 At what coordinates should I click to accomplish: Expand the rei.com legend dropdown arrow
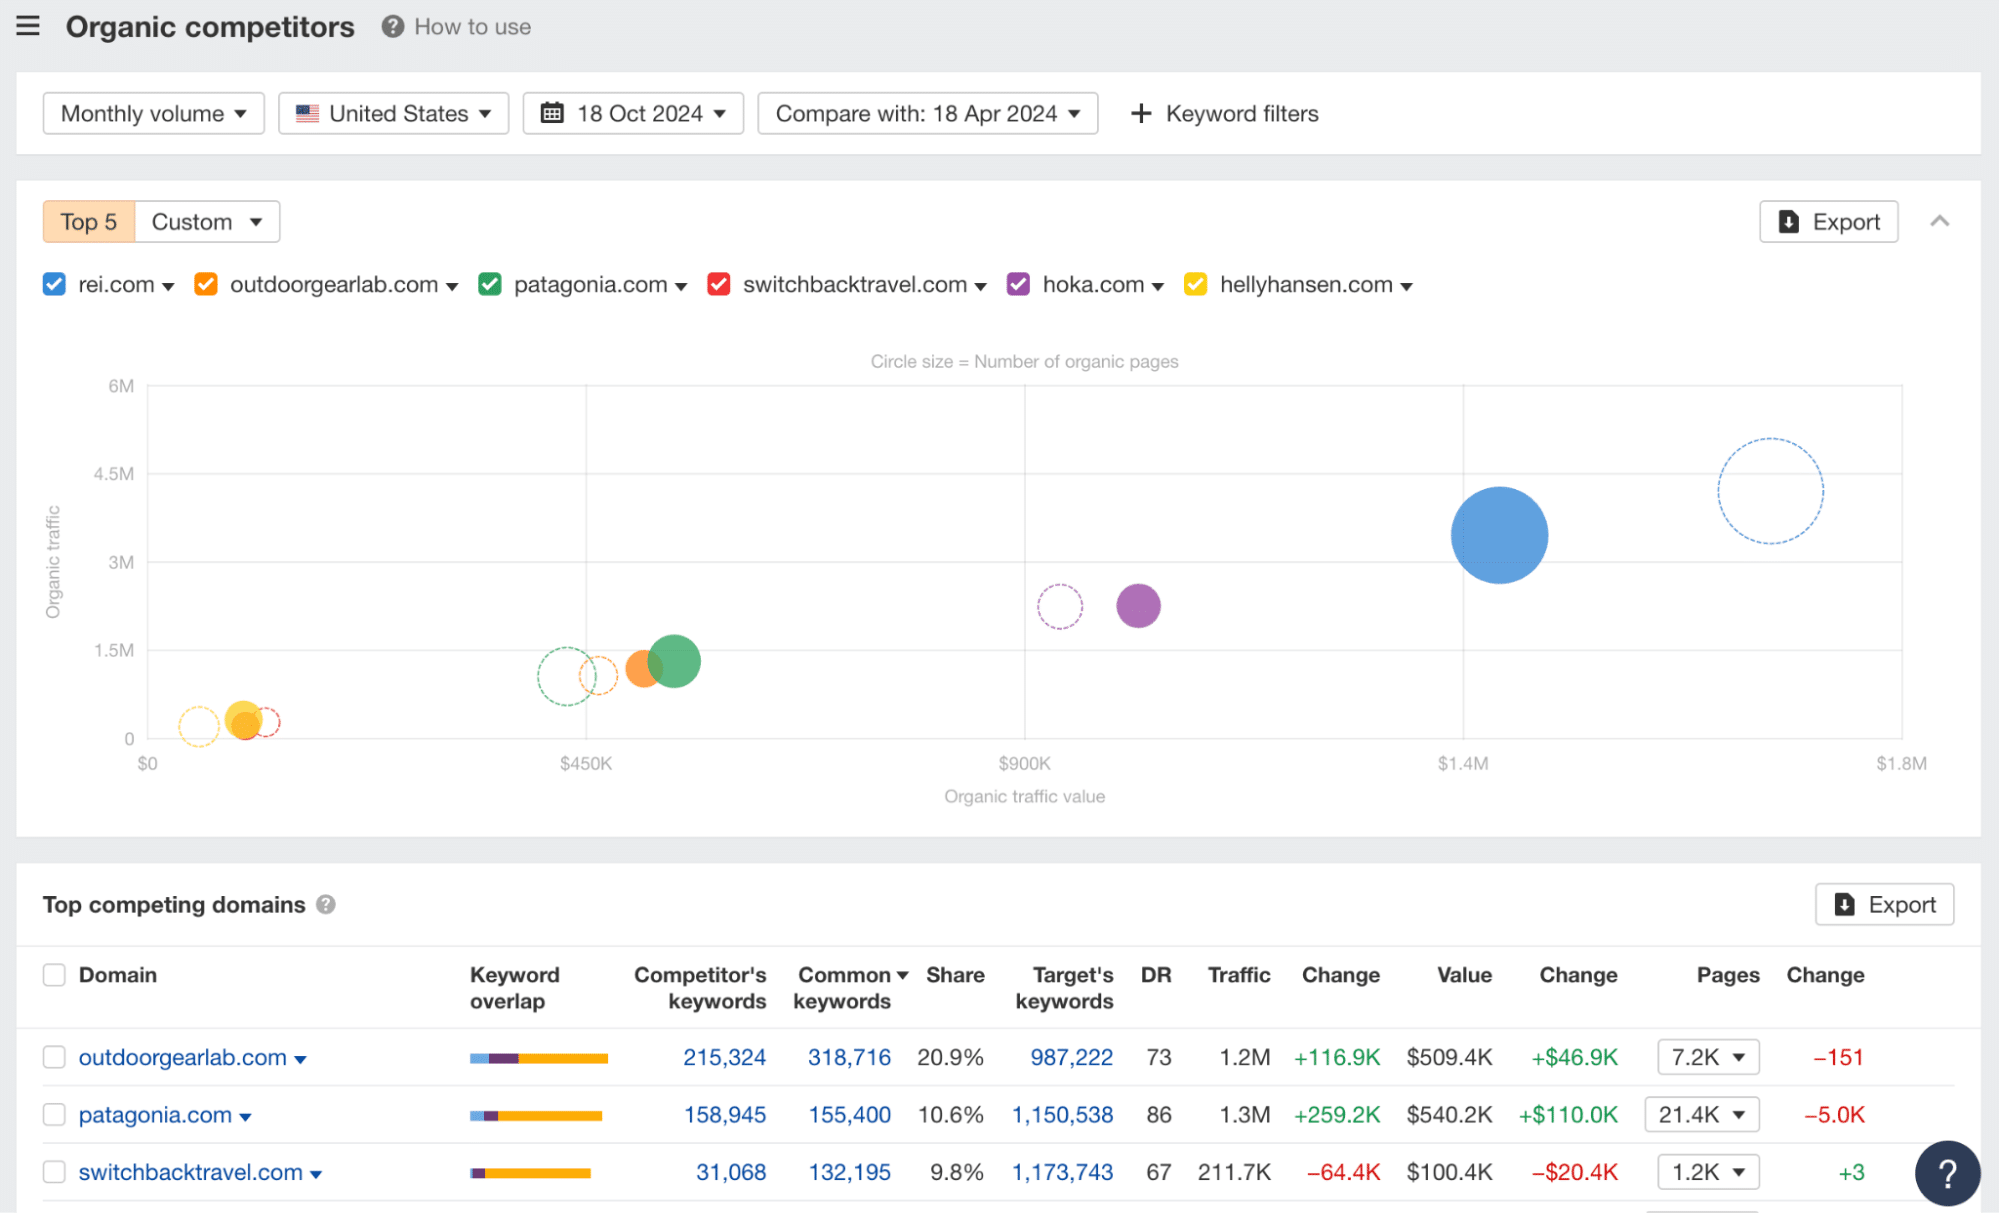coord(168,287)
